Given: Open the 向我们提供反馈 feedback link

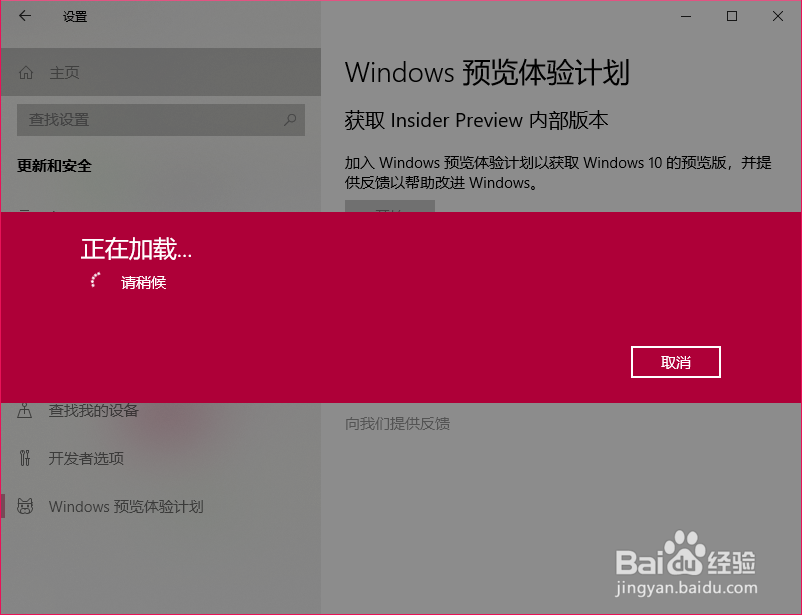Looking at the screenshot, I should pos(397,424).
